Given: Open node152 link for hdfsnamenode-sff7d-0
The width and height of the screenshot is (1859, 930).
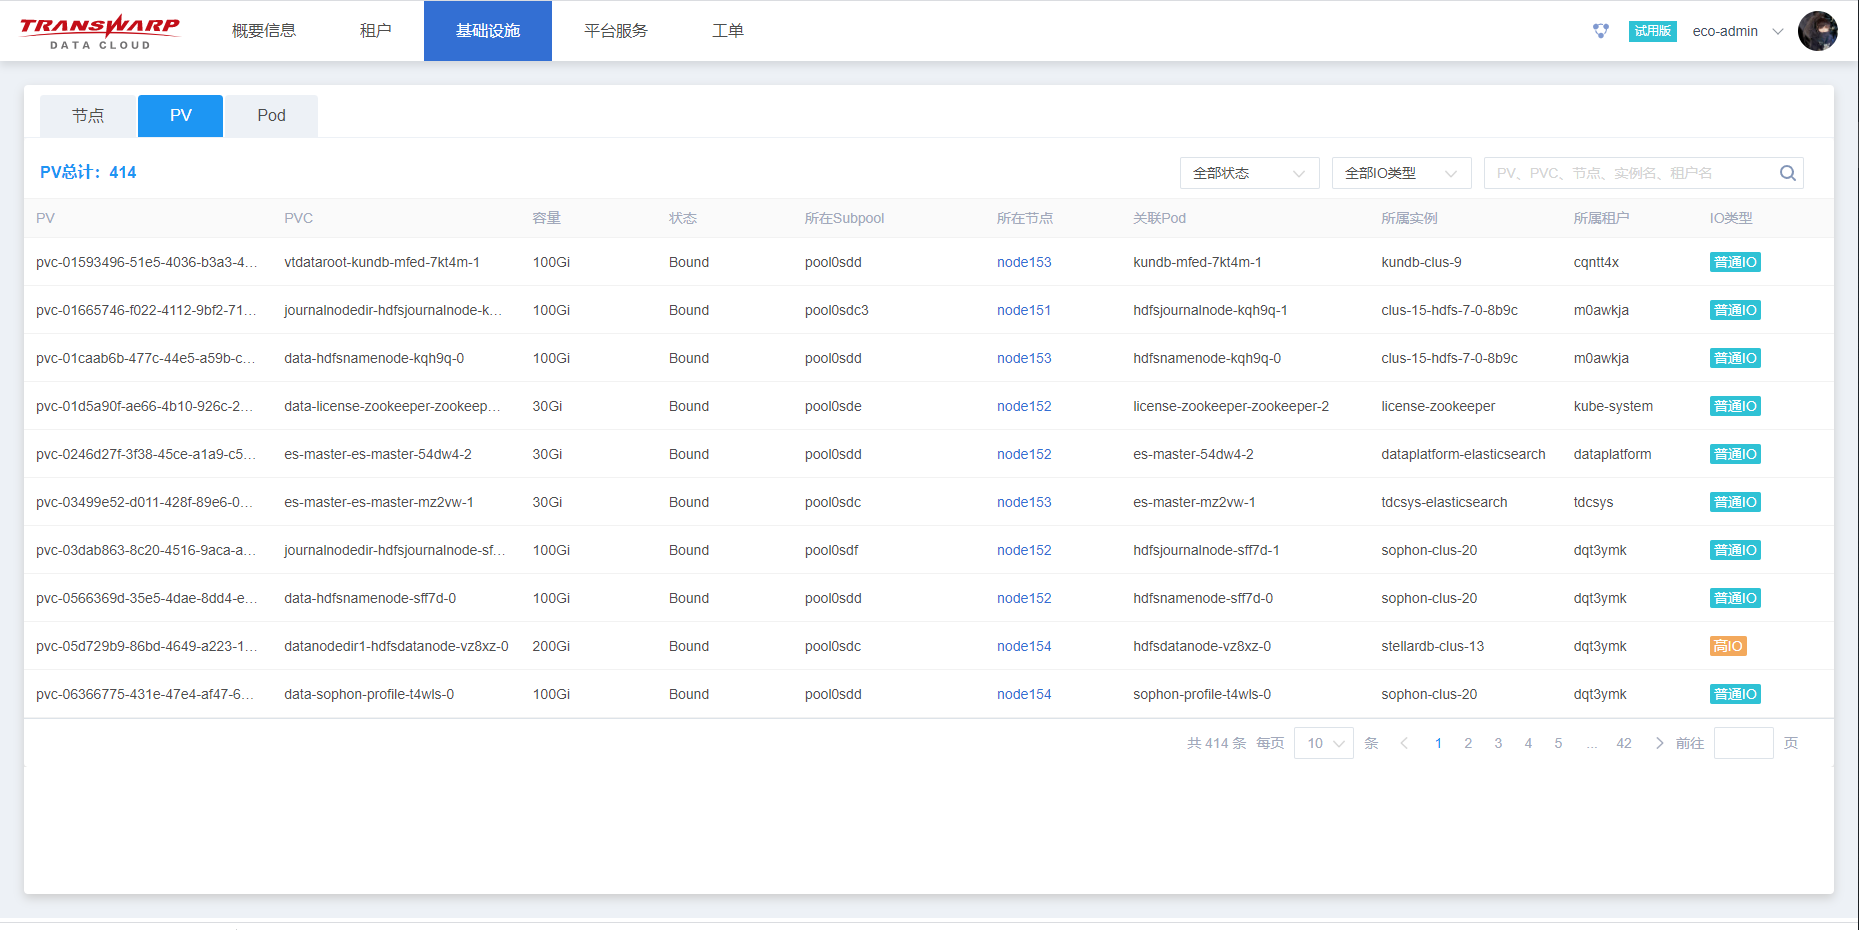Looking at the screenshot, I should click(1024, 598).
